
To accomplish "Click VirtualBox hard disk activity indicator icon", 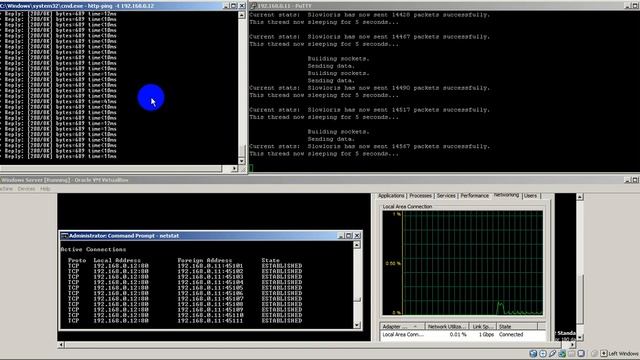I will point(533,353).
